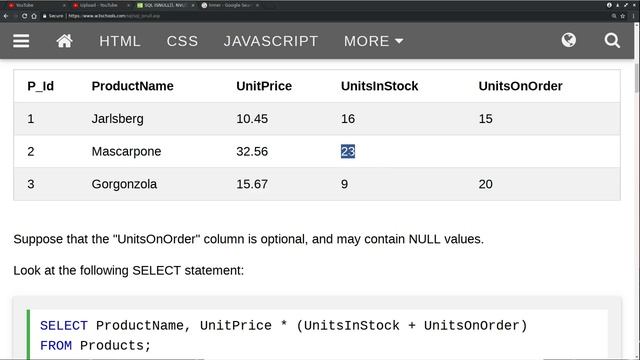Click the round indicator icon in top panel
The height and width of the screenshot is (360, 640).
[x=609, y=5]
